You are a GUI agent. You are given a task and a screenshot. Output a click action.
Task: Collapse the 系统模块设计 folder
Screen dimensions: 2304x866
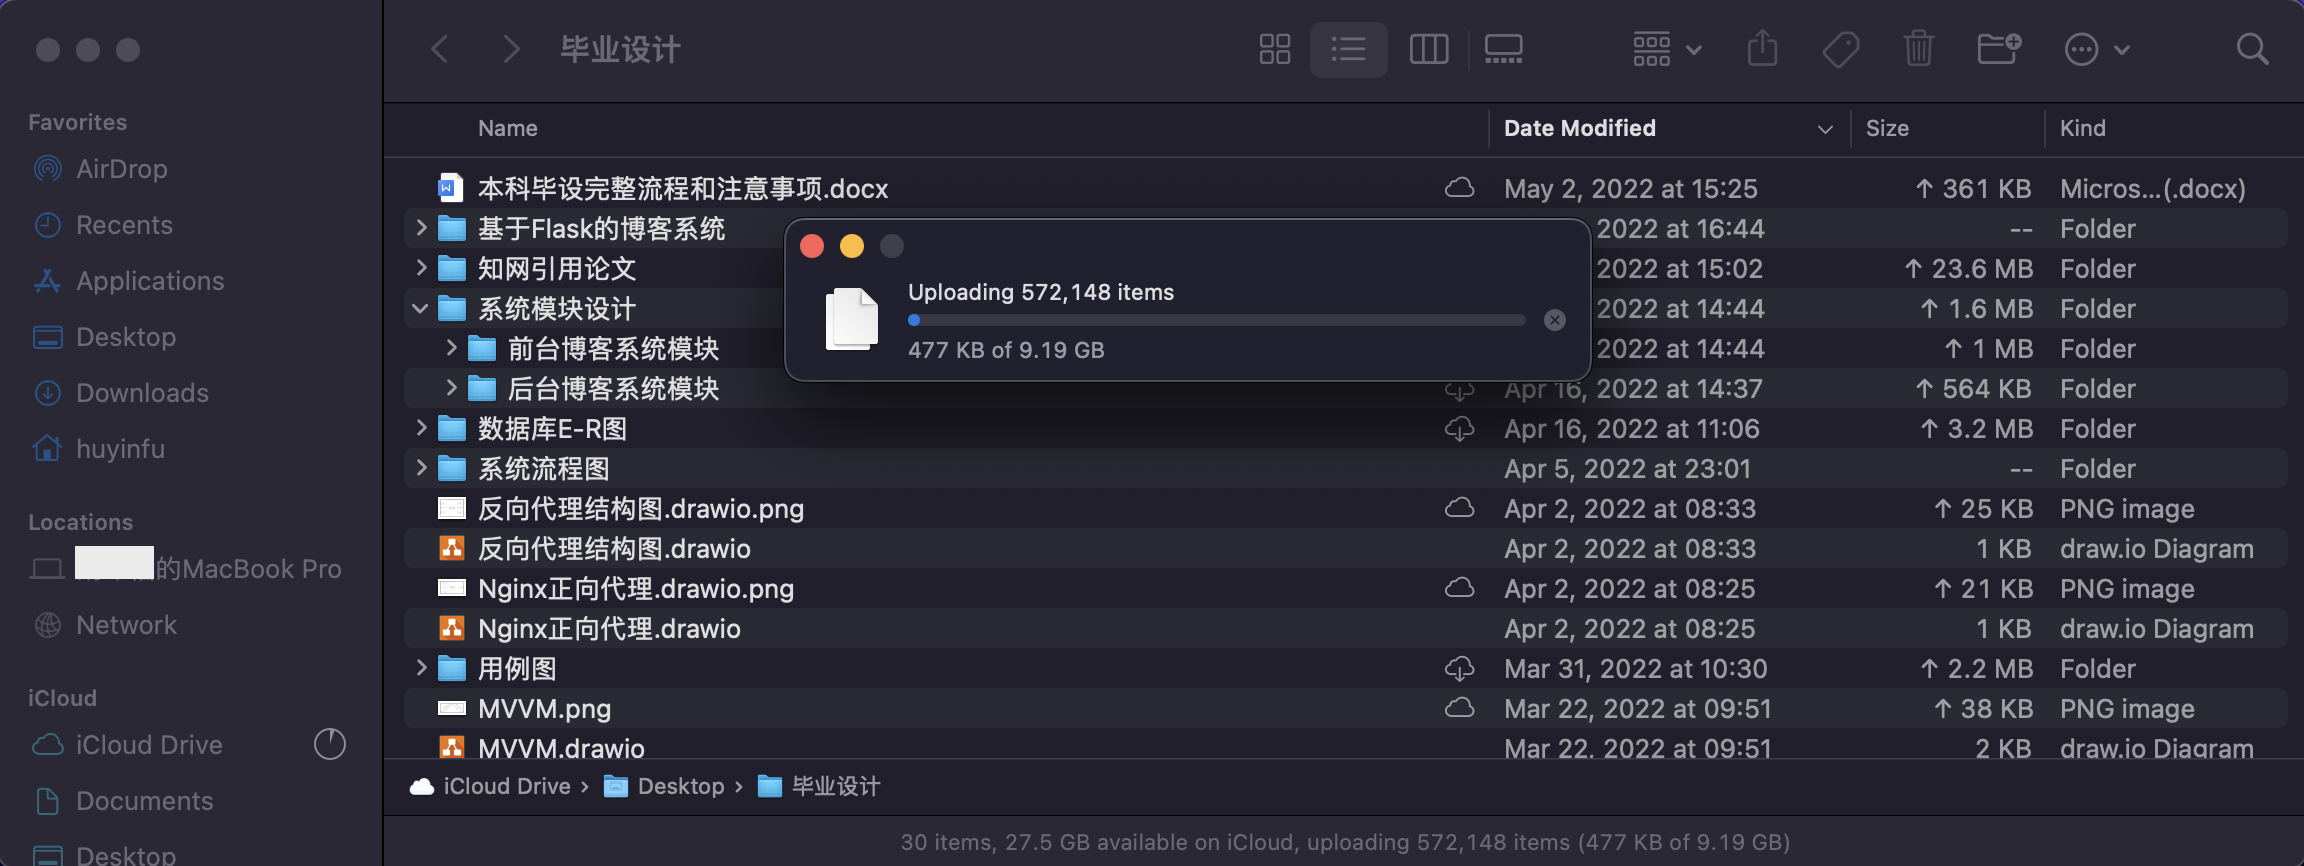tap(421, 309)
